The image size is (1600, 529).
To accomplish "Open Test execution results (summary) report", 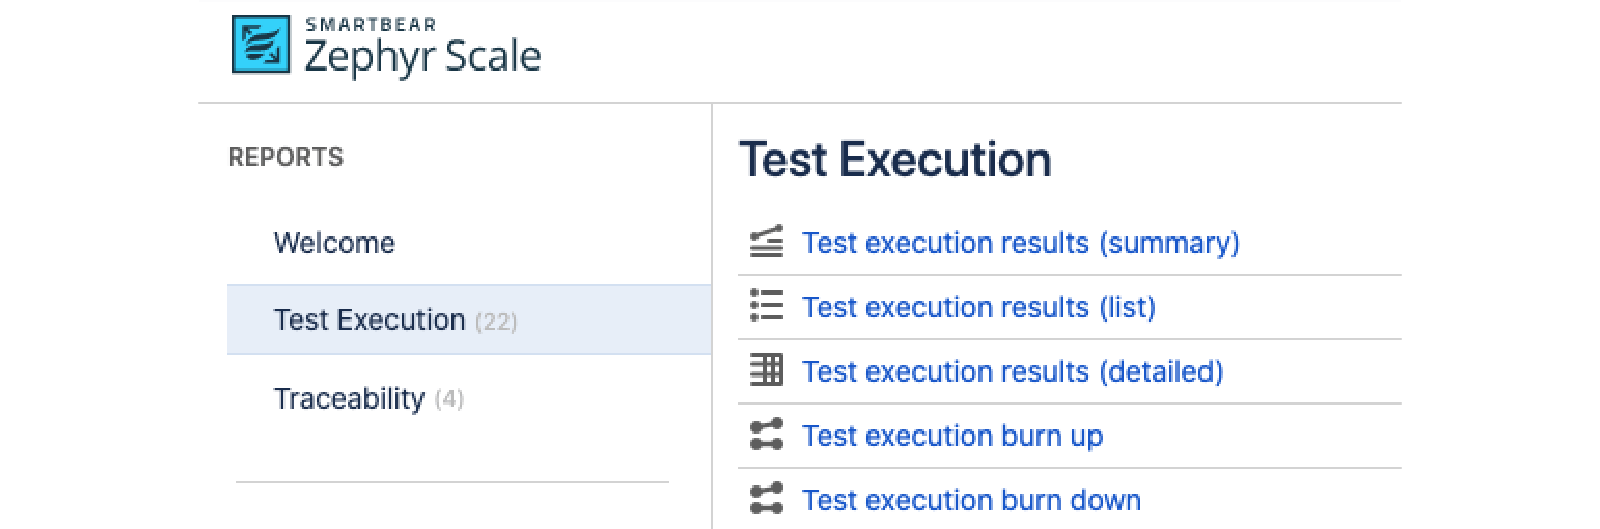I will (1020, 243).
